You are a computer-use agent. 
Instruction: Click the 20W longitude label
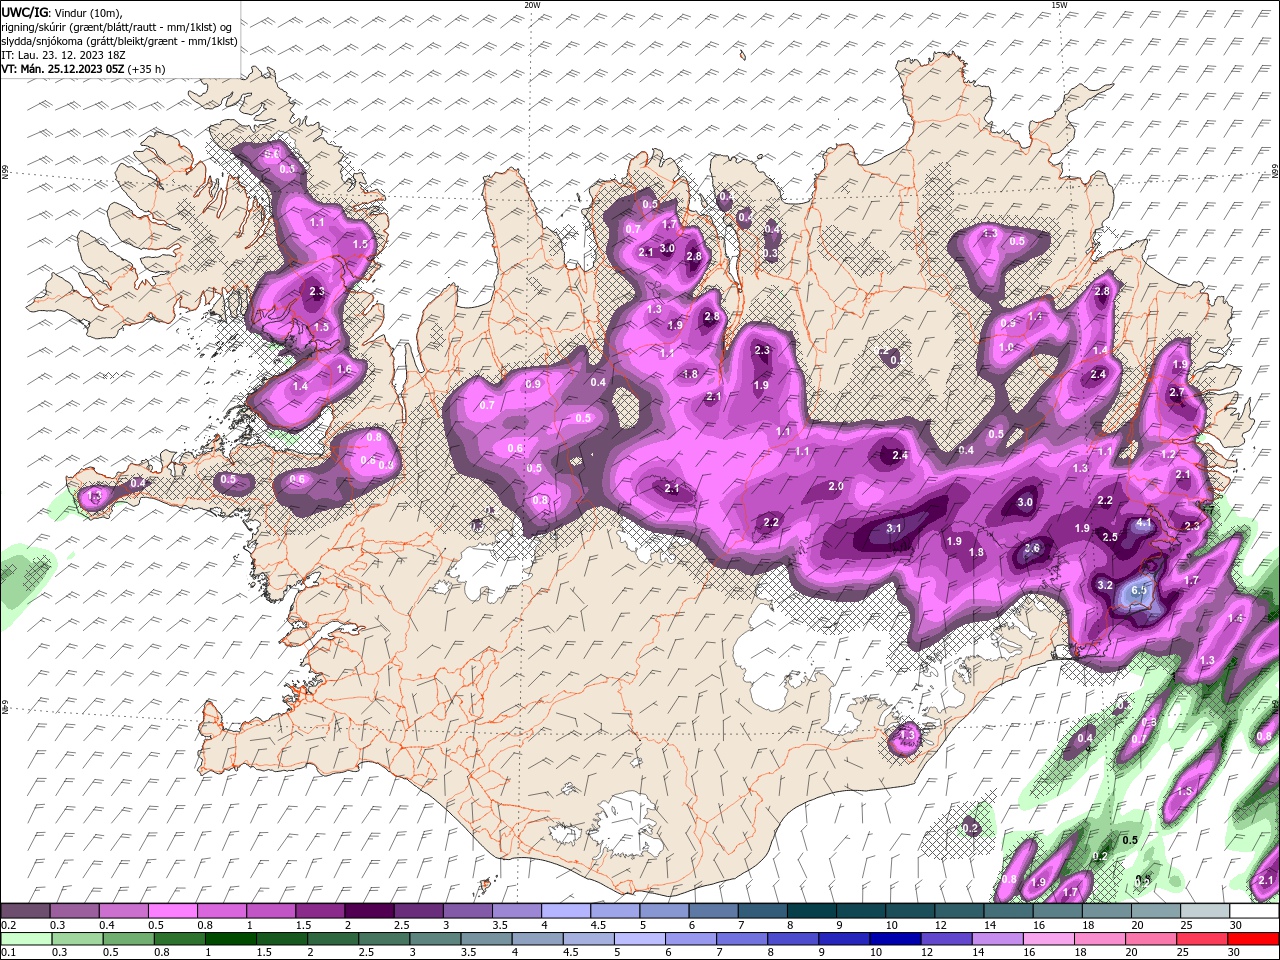point(532,5)
